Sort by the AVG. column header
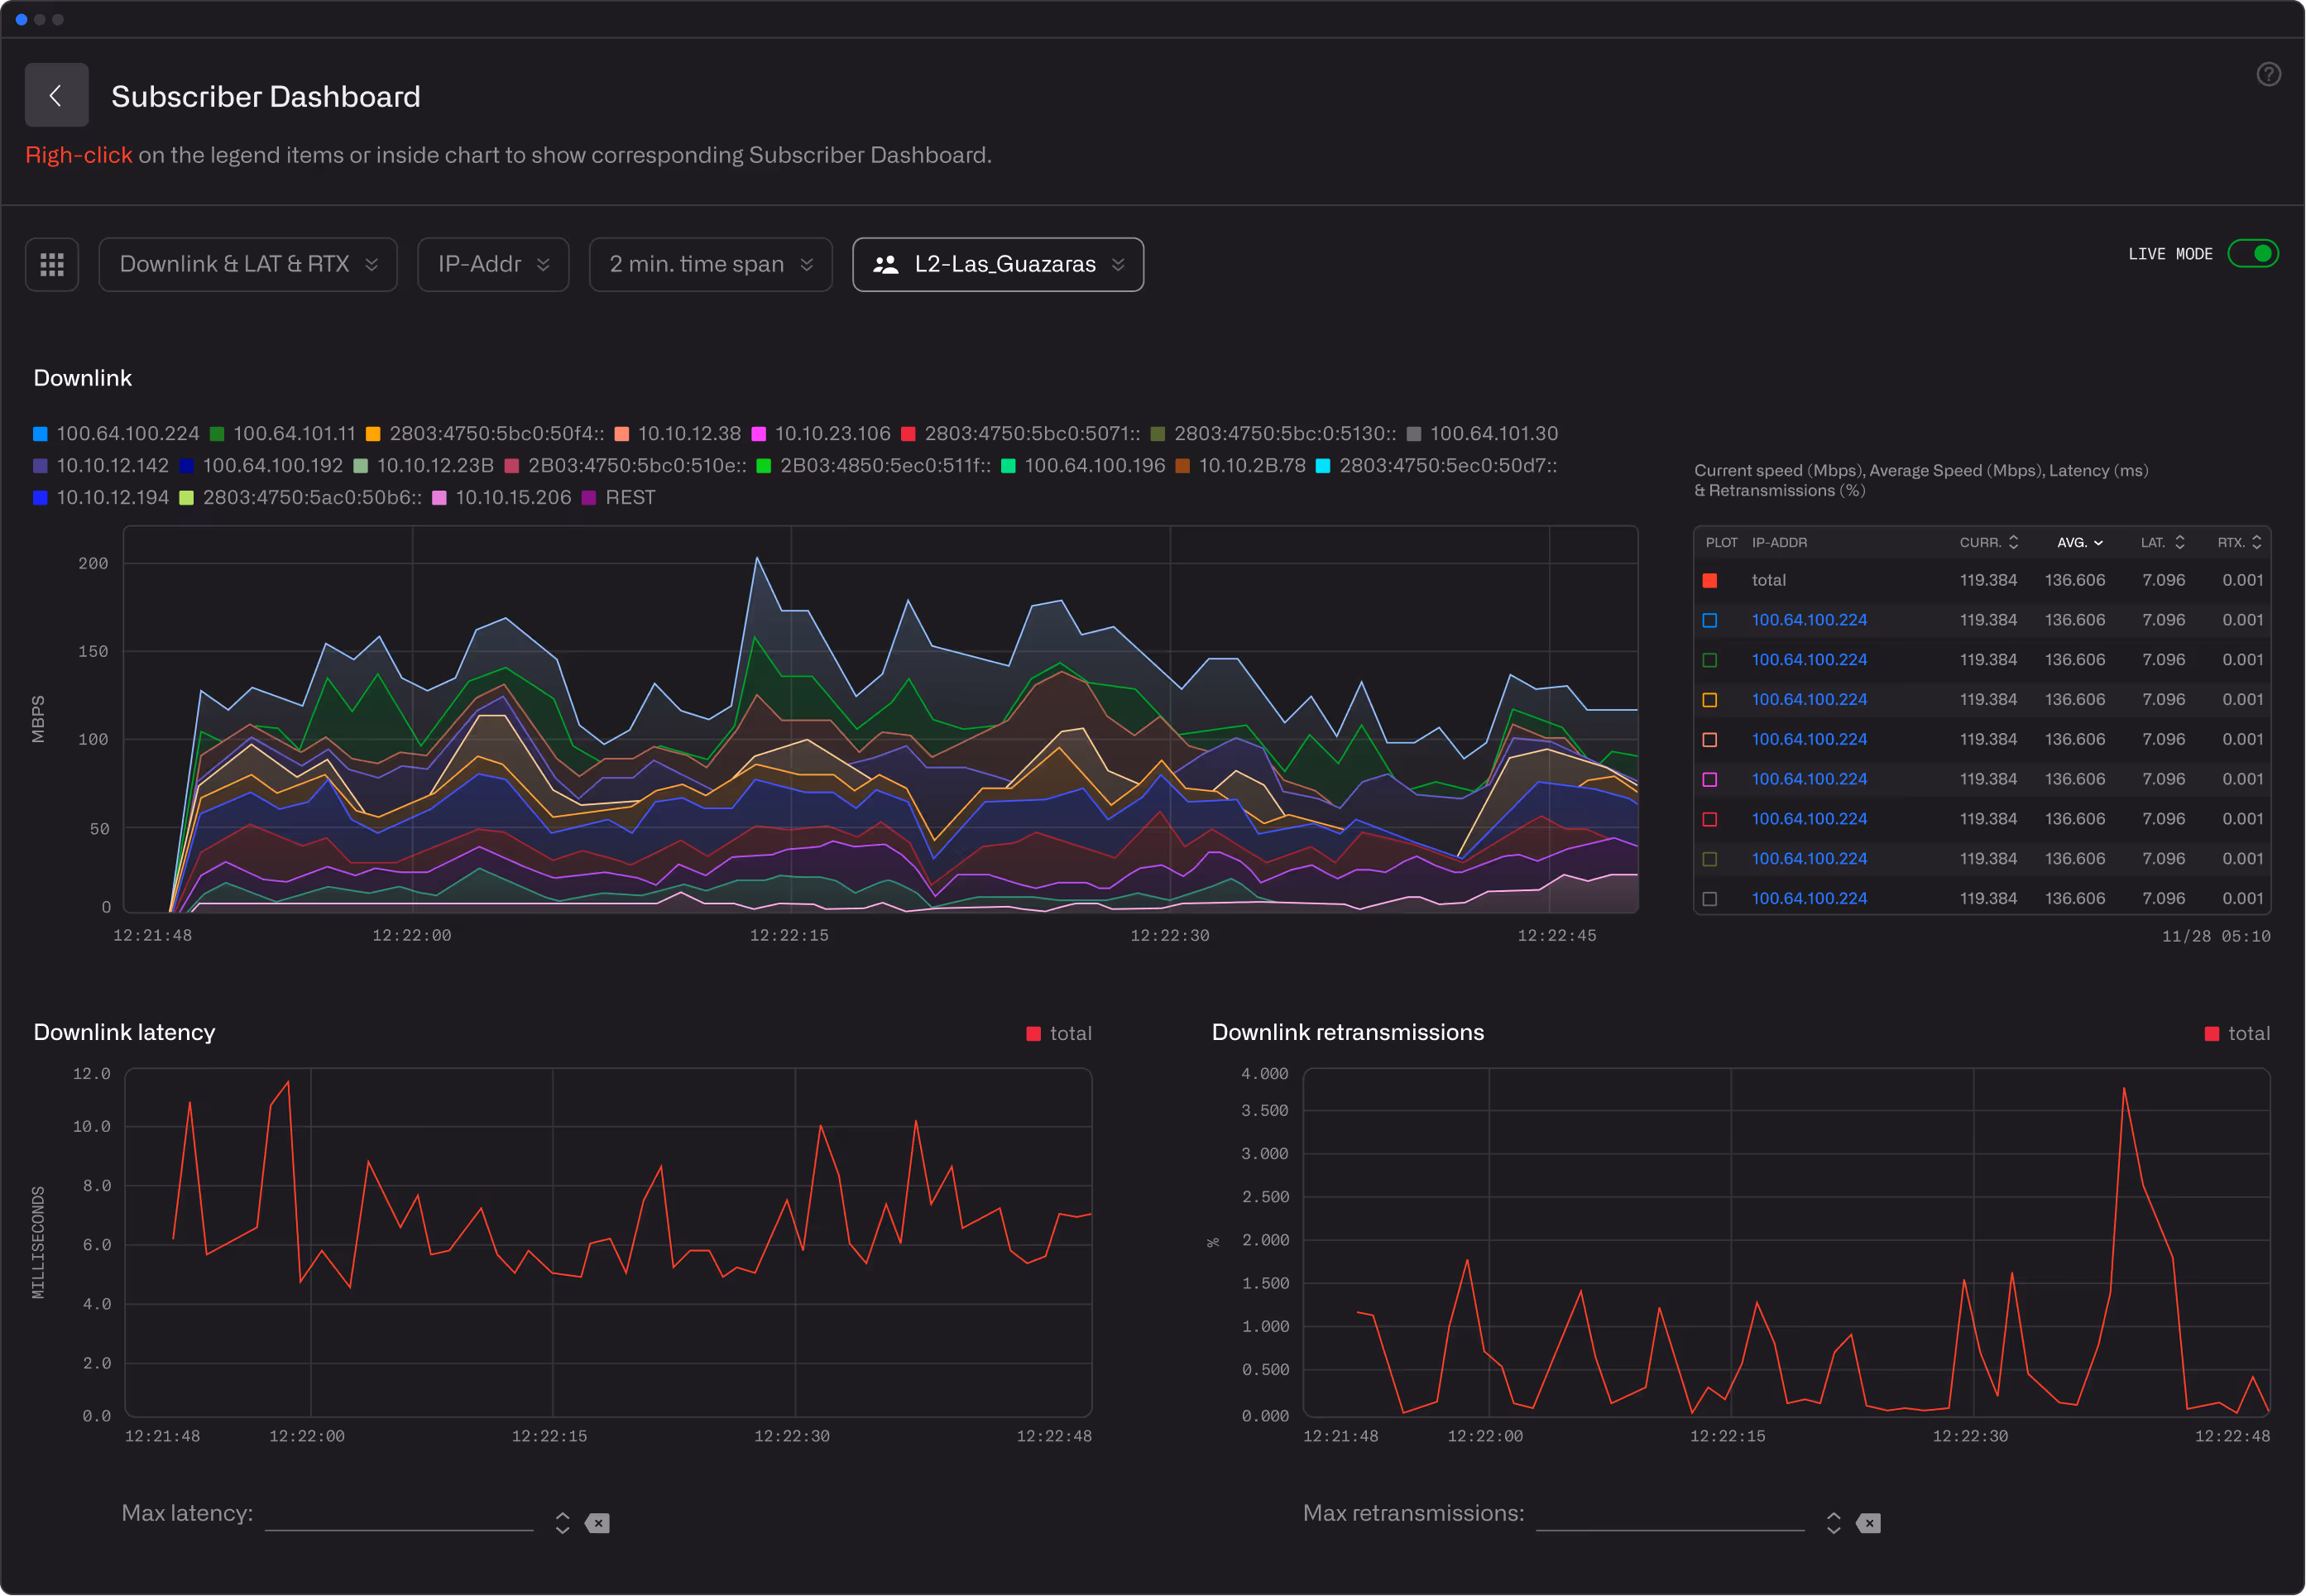The image size is (2306, 1596). coord(2079,542)
